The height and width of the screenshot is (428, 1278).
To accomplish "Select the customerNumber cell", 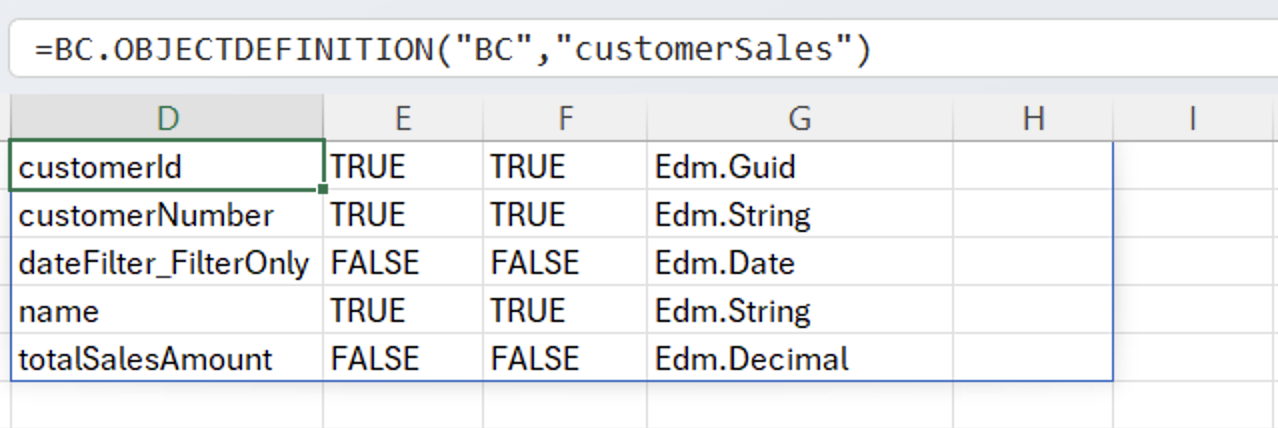I will 167,215.
